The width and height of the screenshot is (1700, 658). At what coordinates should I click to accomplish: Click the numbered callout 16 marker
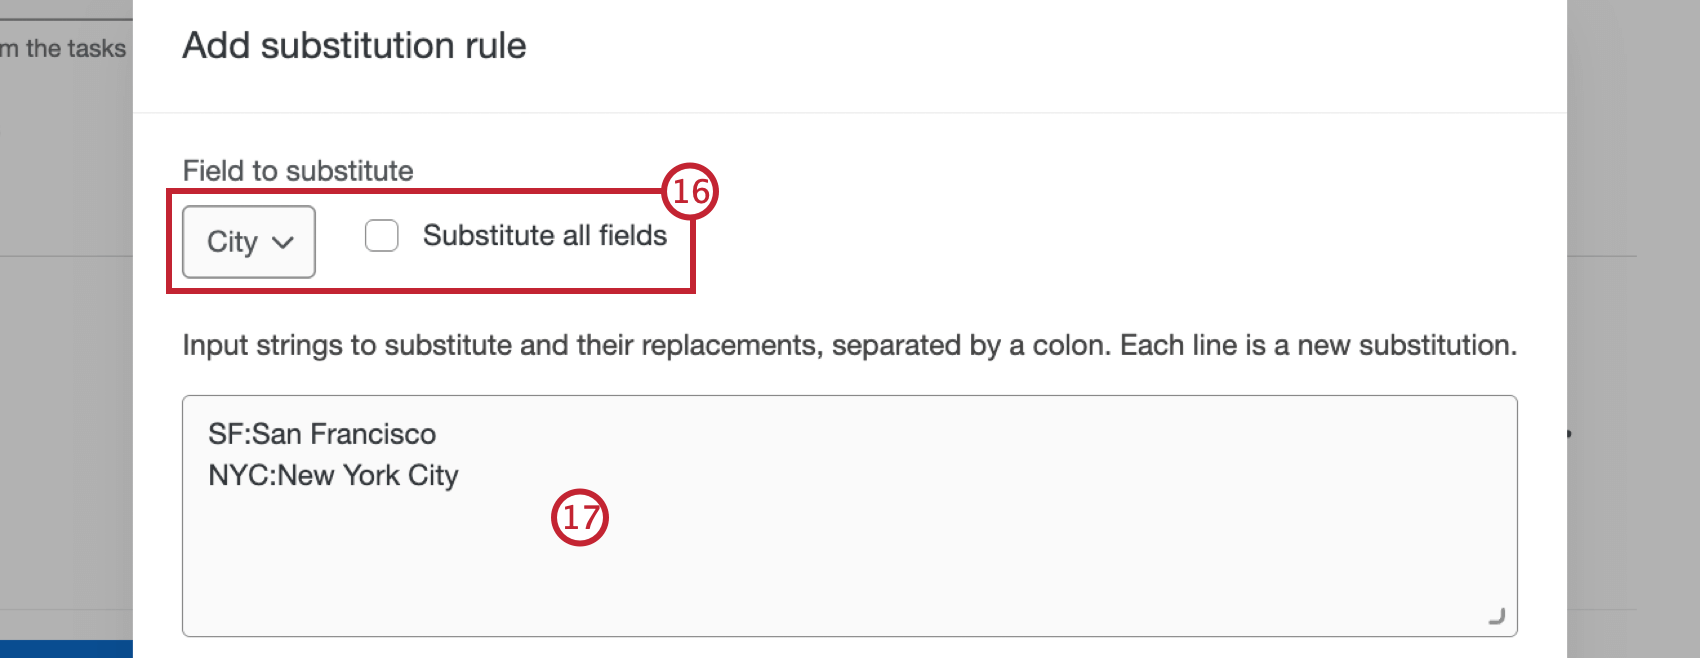point(689,191)
